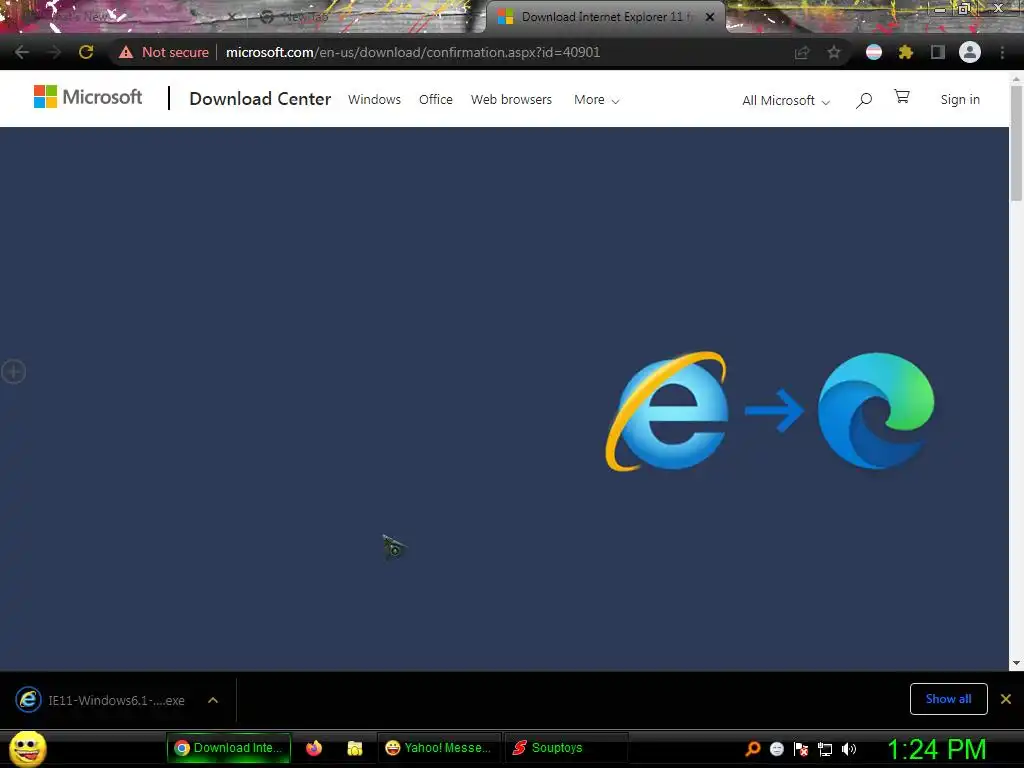
Task: Close the Download Internet Explorer 11 tab
Action: [x=710, y=17]
